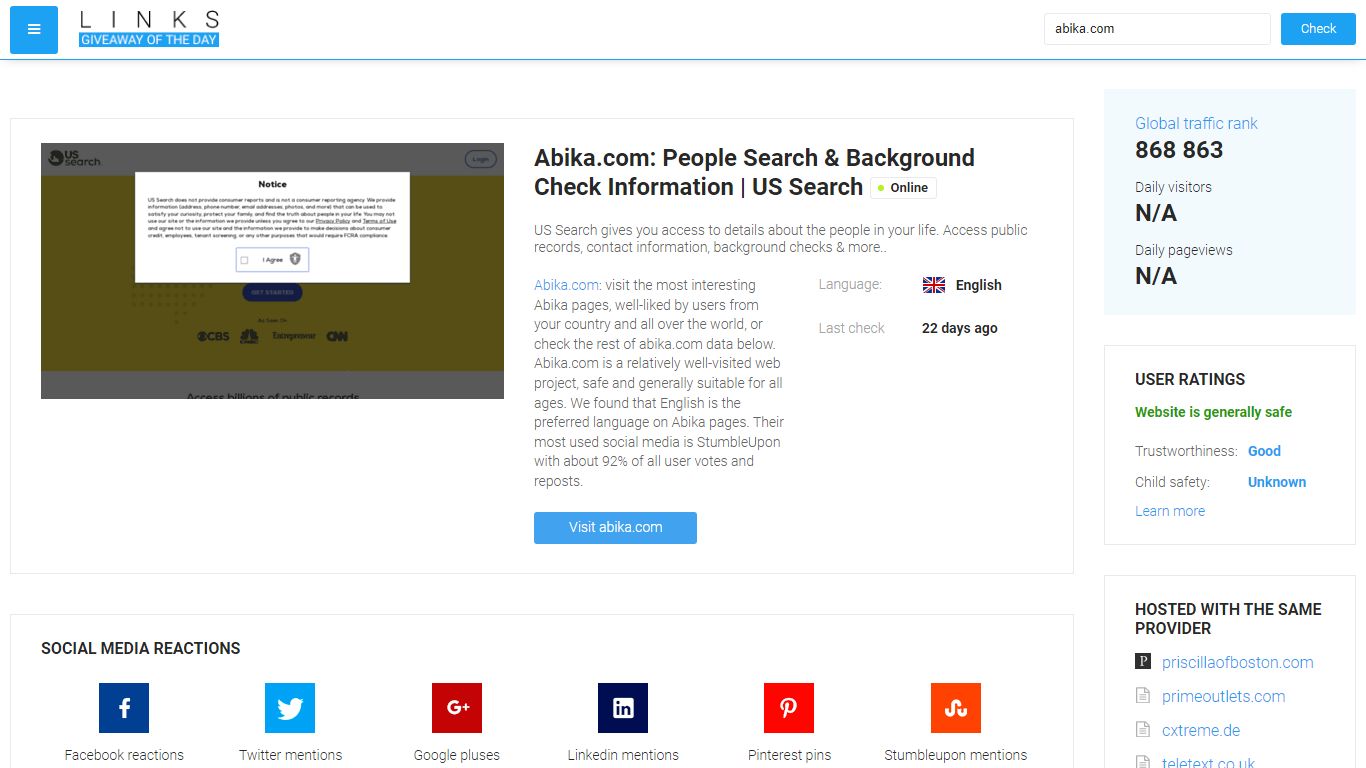Click the Social Media Reactions heading

(x=141, y=648)
